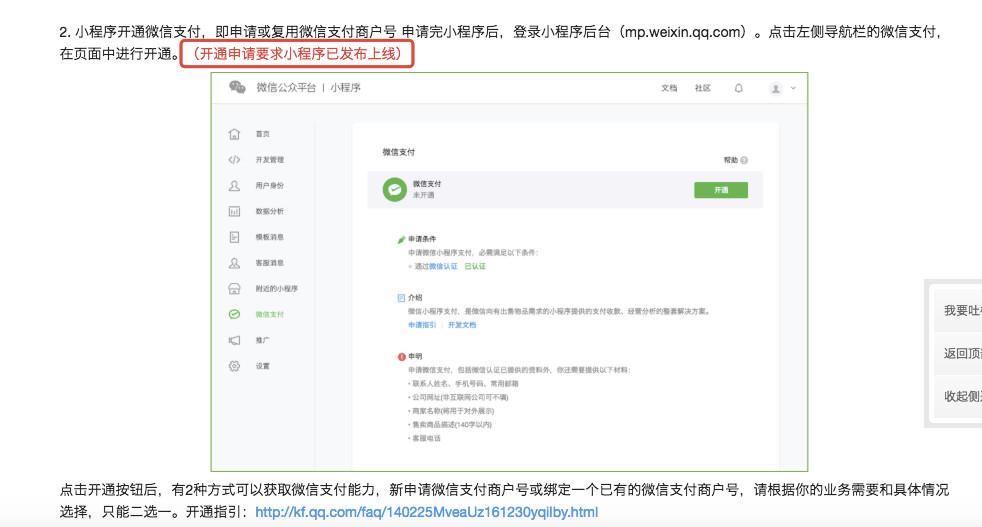Click the blue note icon beside 介绍
The height and width of the screenshot is (527, 982).
click(401, 298)
